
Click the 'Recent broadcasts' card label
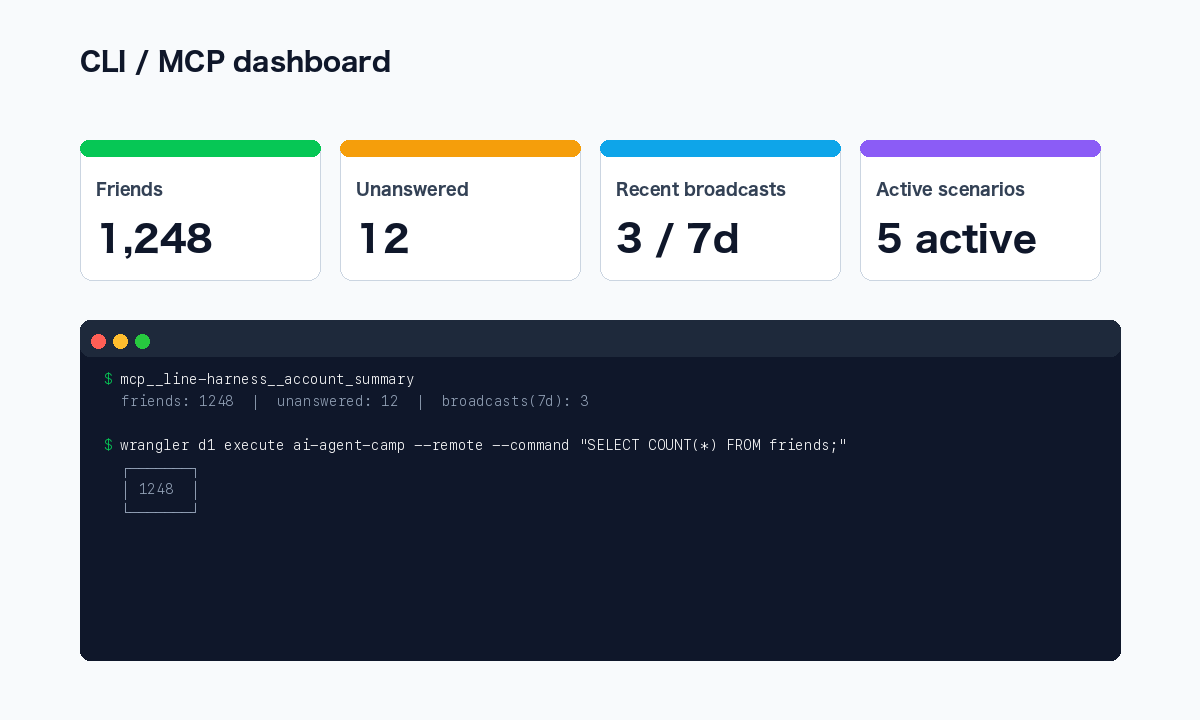pos(701,190)
